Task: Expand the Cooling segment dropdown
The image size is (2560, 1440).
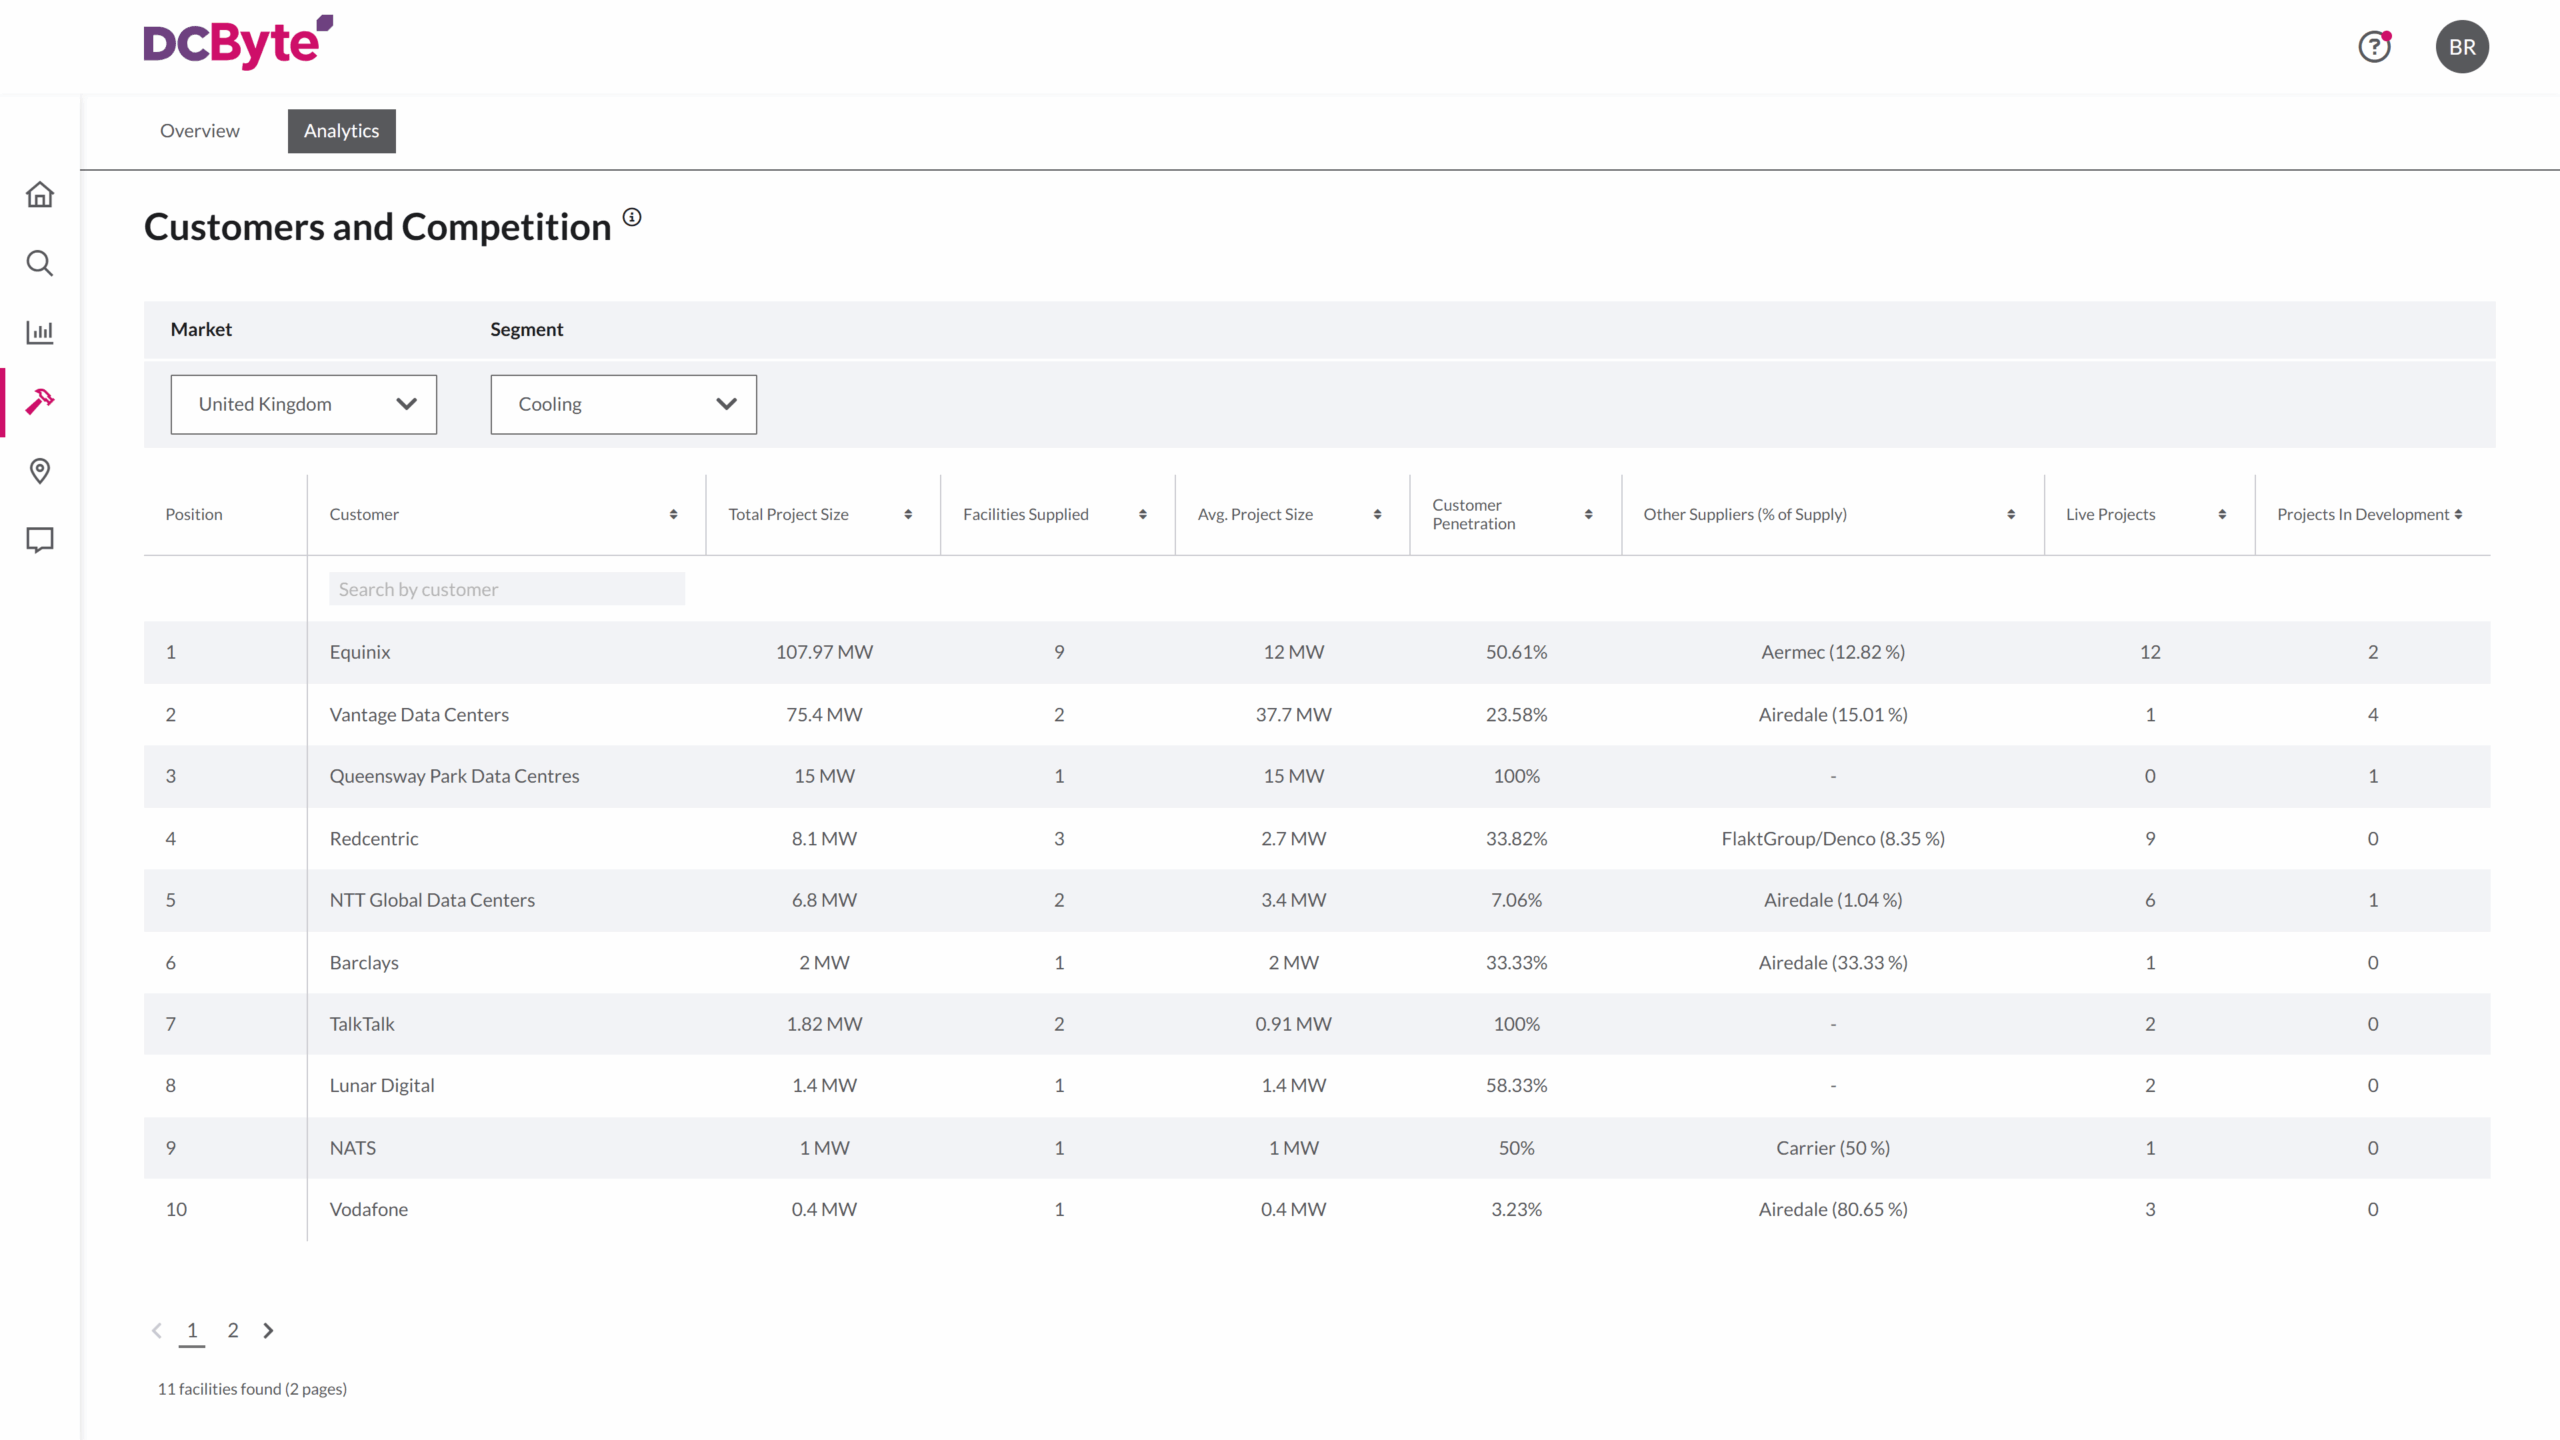Action: (623, 404)
